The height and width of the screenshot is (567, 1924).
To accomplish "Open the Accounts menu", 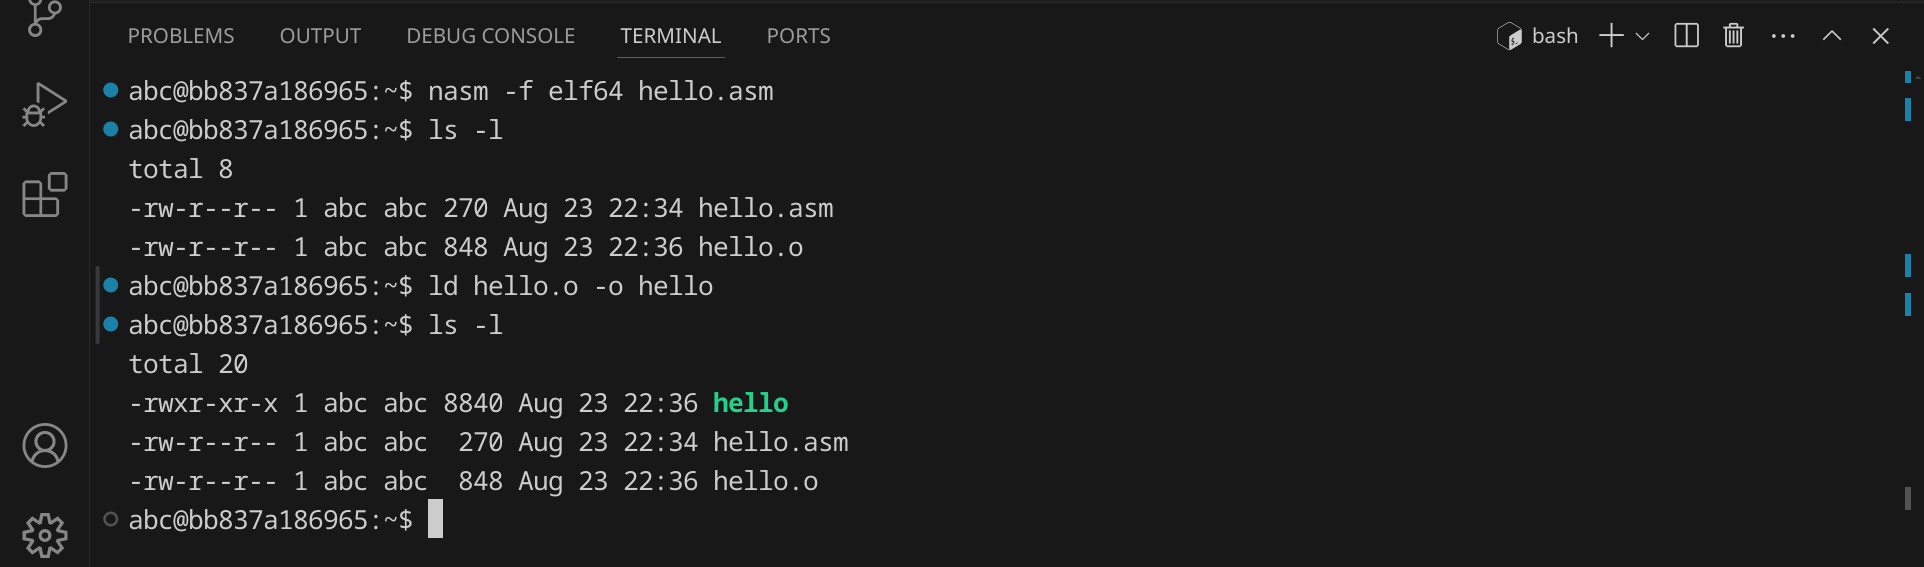I will 44,445.
